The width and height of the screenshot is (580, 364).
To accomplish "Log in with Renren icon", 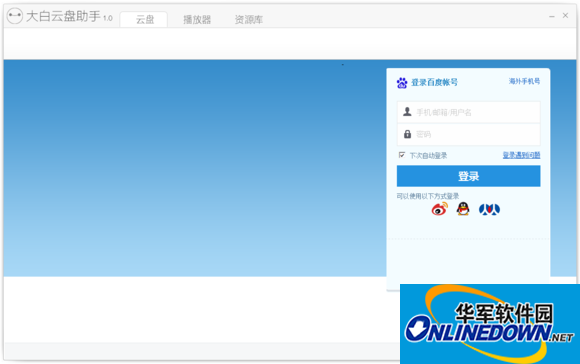I will pos(489,209).
